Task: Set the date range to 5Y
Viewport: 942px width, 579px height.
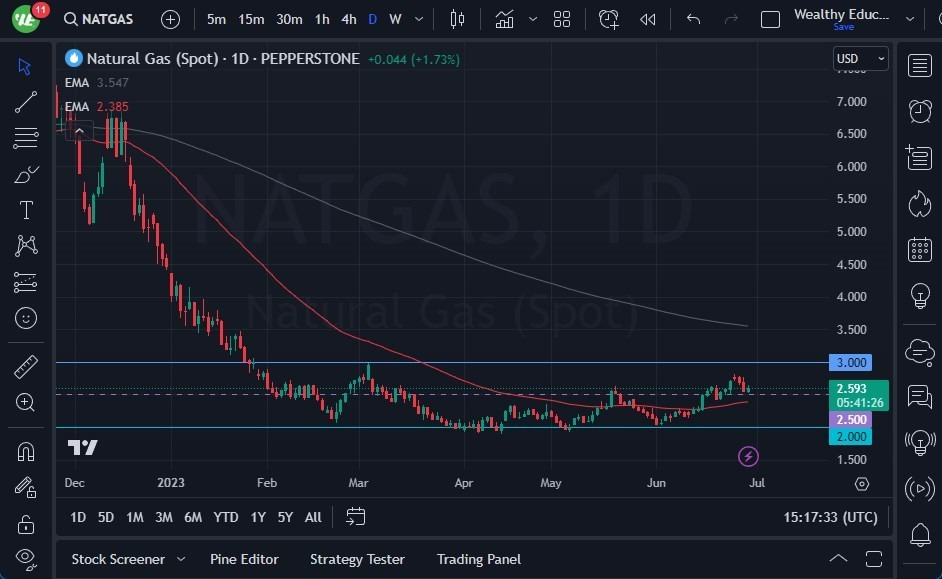Action: 285,517
